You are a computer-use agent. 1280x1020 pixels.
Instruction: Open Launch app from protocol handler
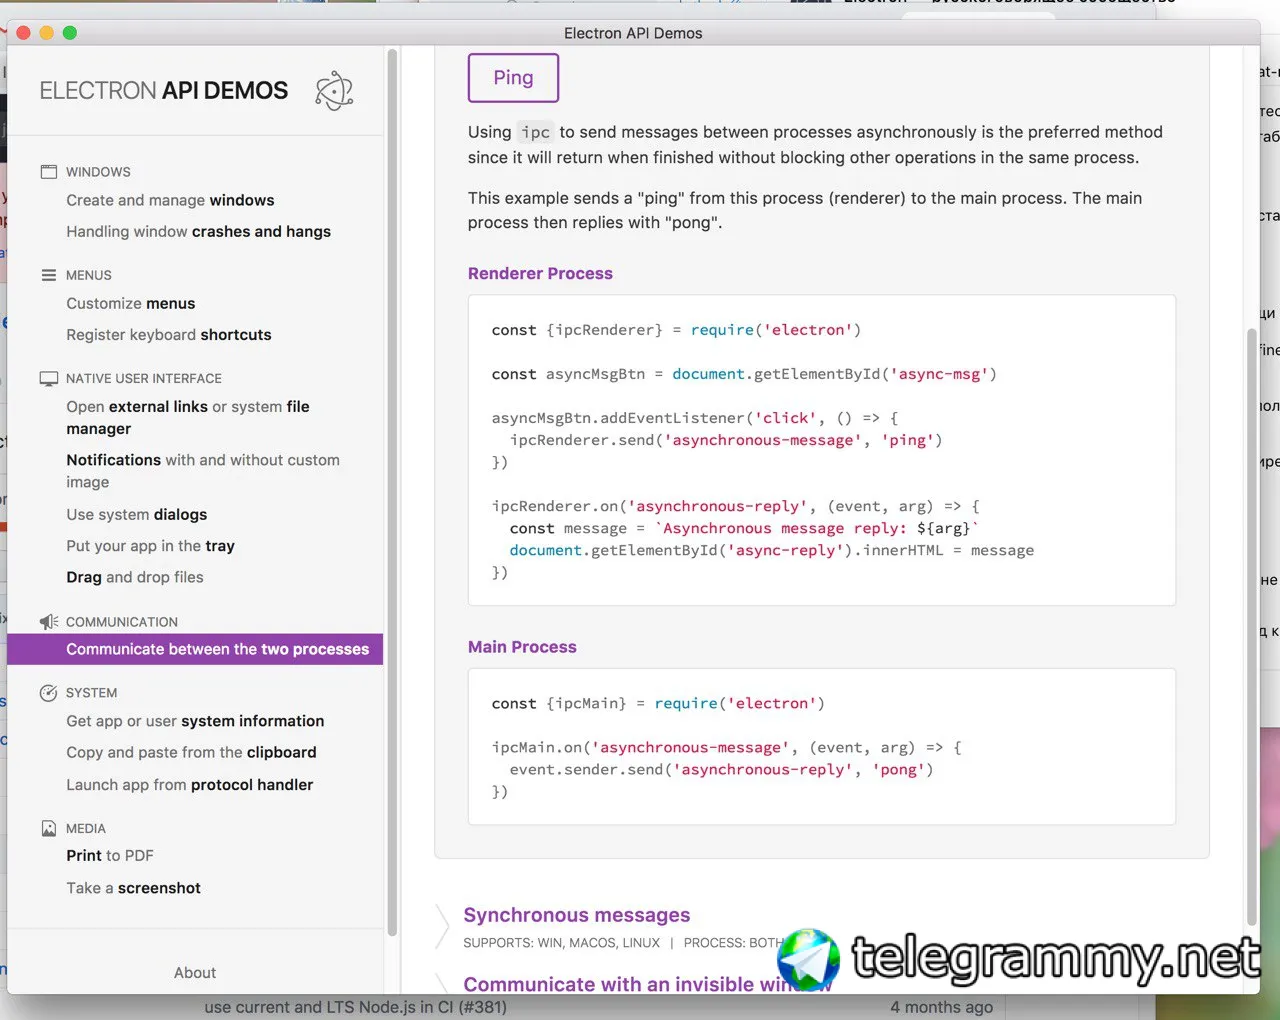coord(190,785)
